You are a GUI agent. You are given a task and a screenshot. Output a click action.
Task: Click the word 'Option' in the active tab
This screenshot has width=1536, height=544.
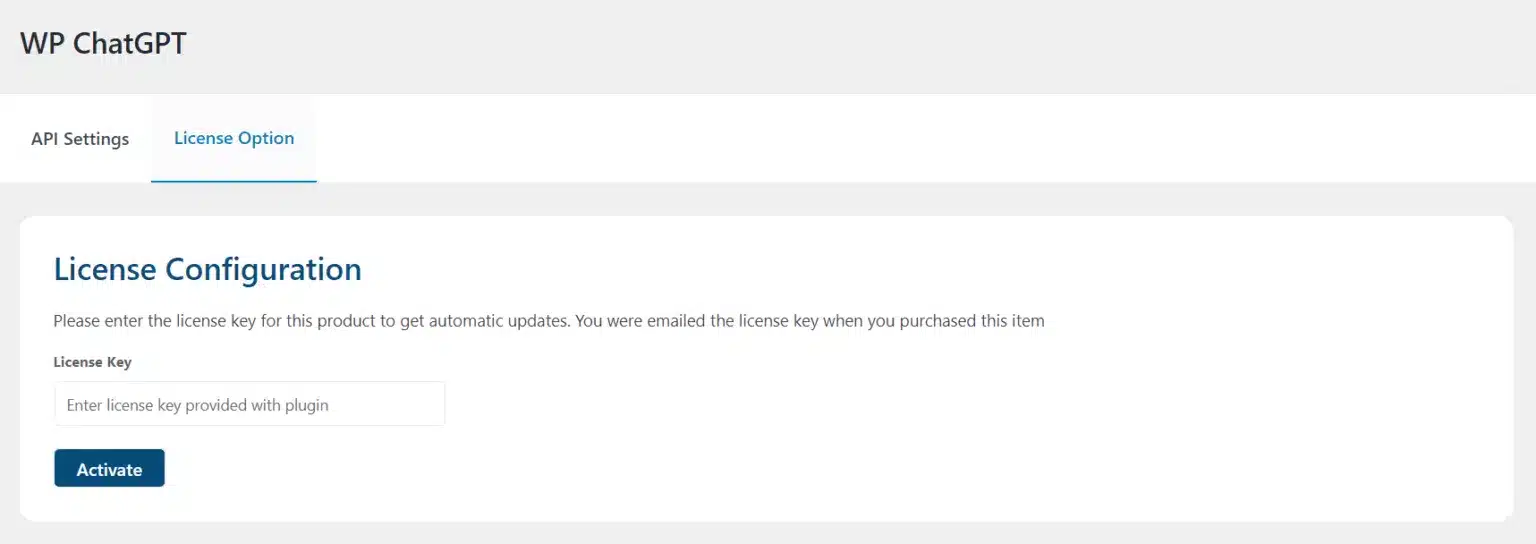point(266,138)
